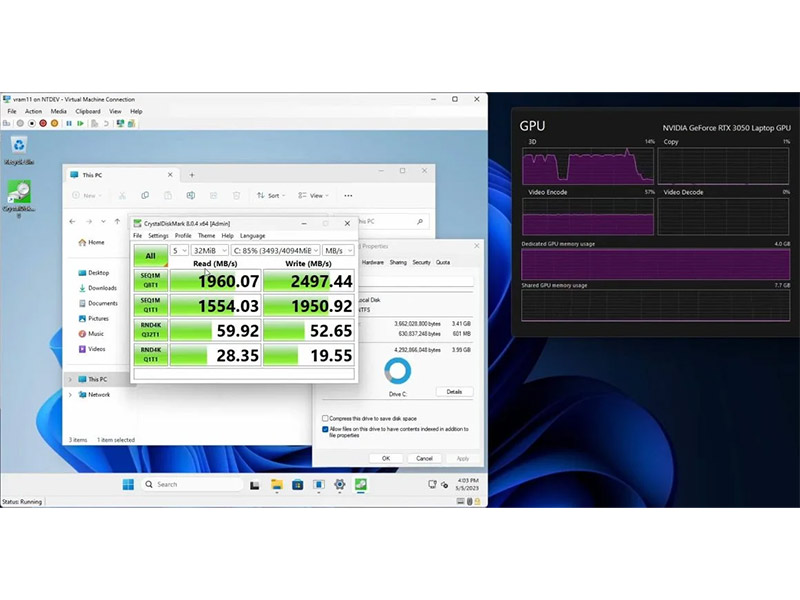The image size is (800, 600).
Task: Click the Rename icon in File Explorer toolbar
Action: [x=191, y=195]
